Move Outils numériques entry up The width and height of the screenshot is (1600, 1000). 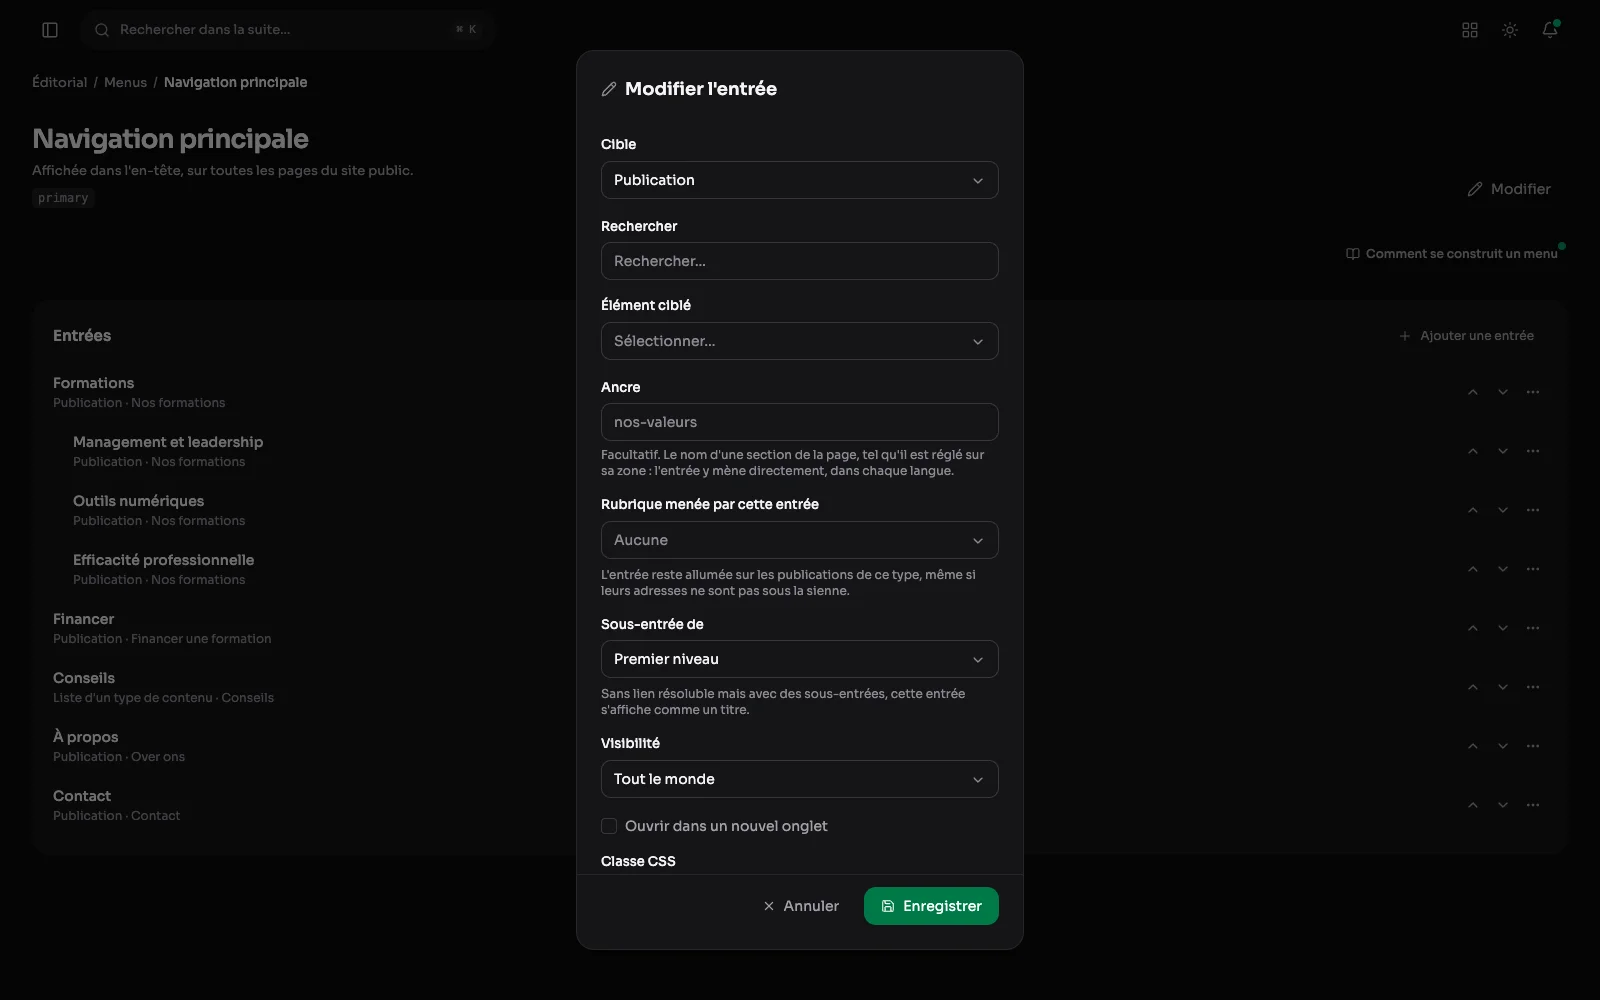1473,510
